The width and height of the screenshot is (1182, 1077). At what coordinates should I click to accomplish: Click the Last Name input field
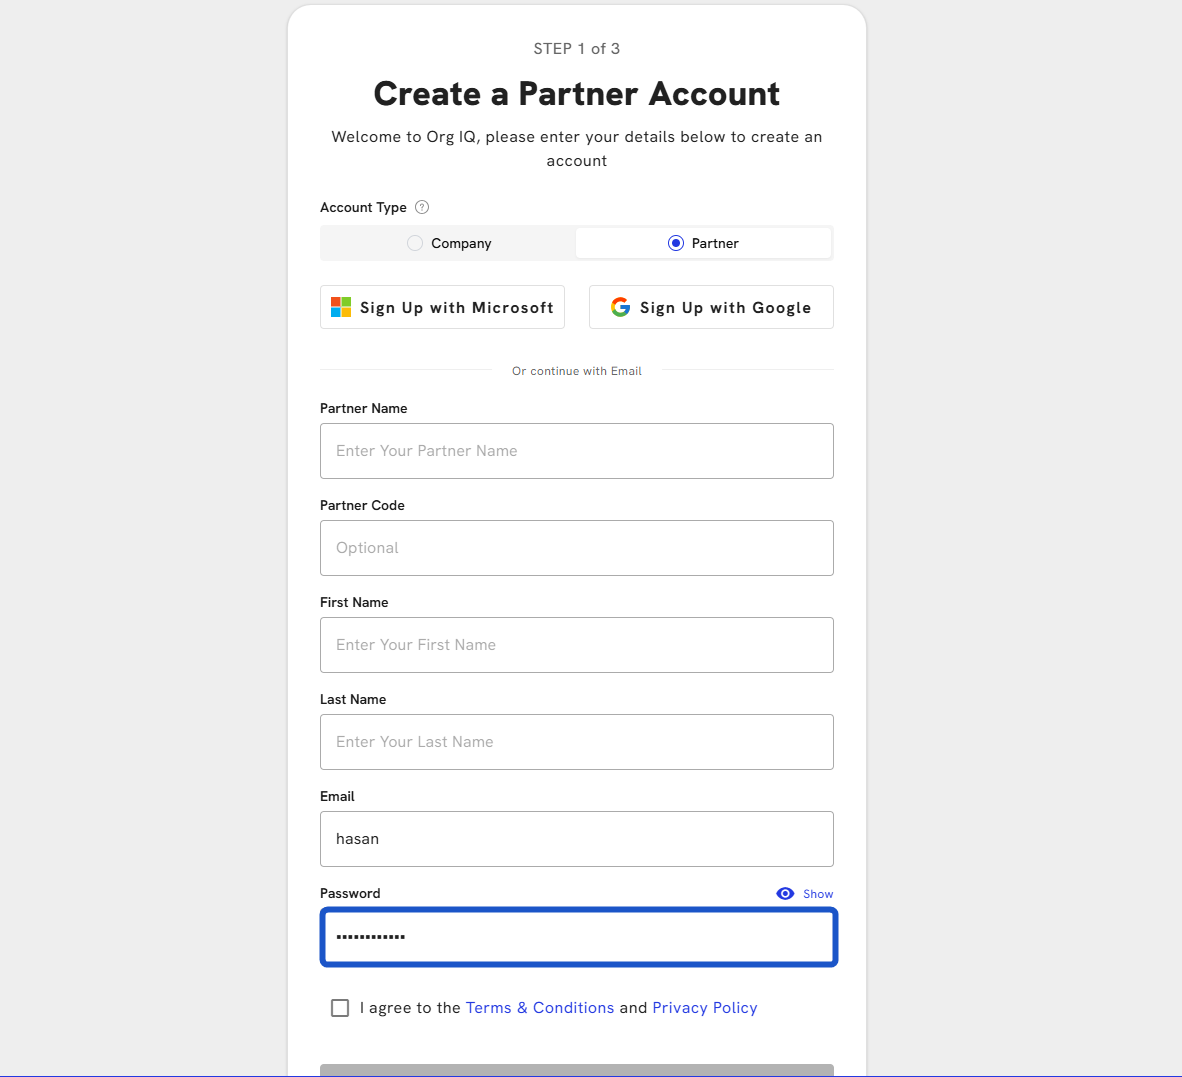(x=577, y=742)
